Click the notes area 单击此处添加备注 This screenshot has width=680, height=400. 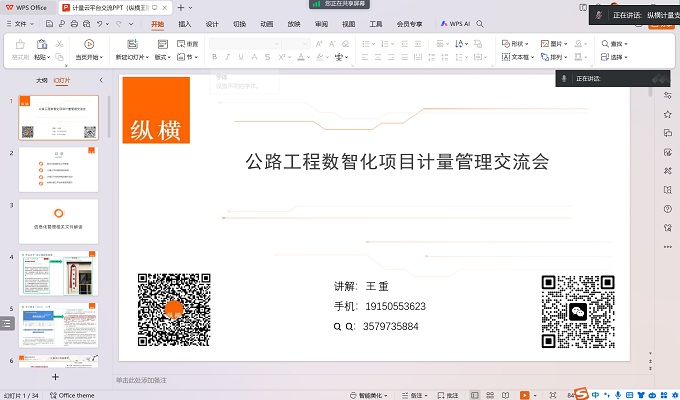(141, 380)
